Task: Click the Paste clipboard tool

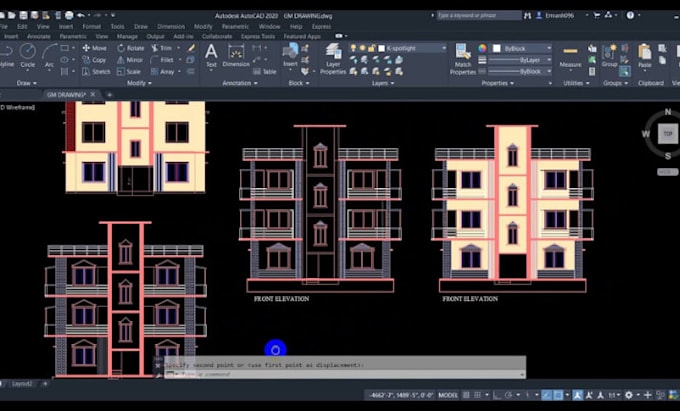Action: point(644,55)
